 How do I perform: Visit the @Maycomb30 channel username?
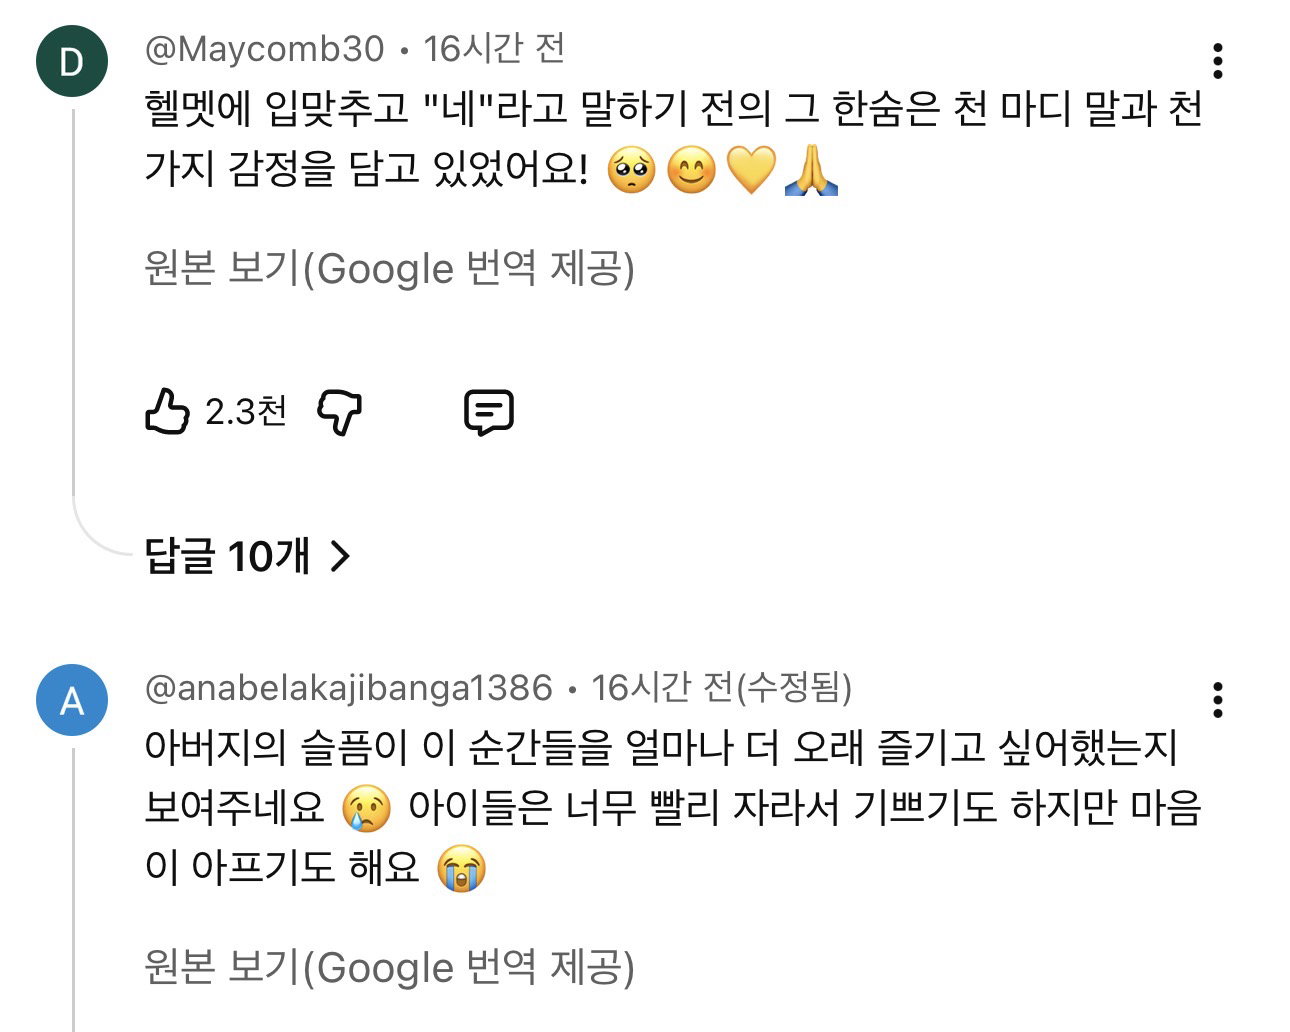265,49
